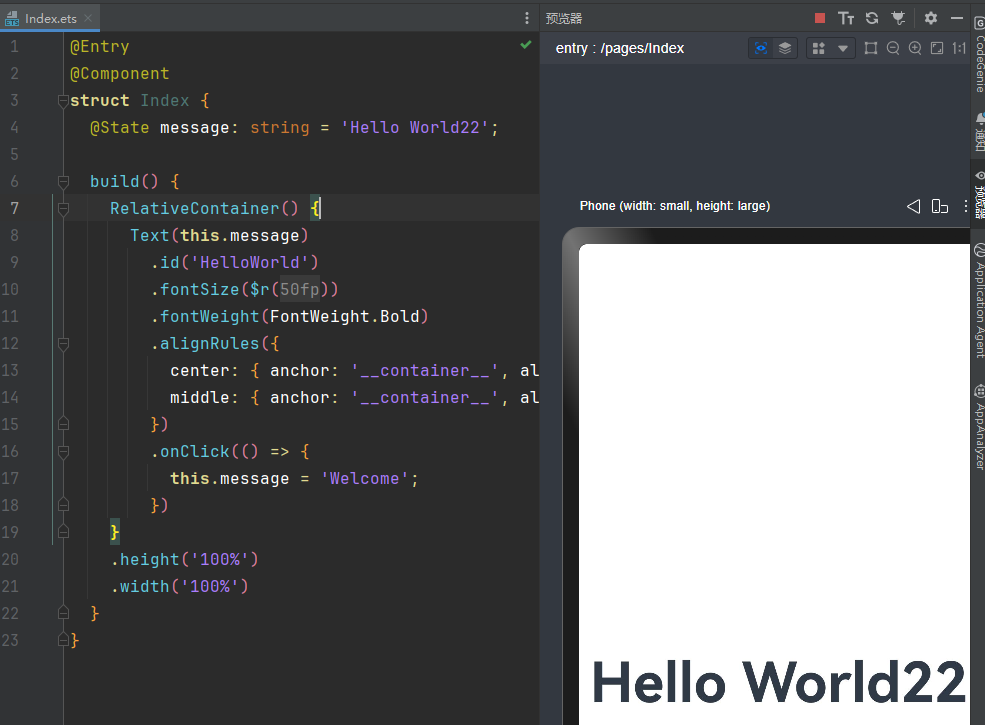Click the plug icon in previewer toolbar
Screen dimensions: 985x725
(x=898, y=18)
